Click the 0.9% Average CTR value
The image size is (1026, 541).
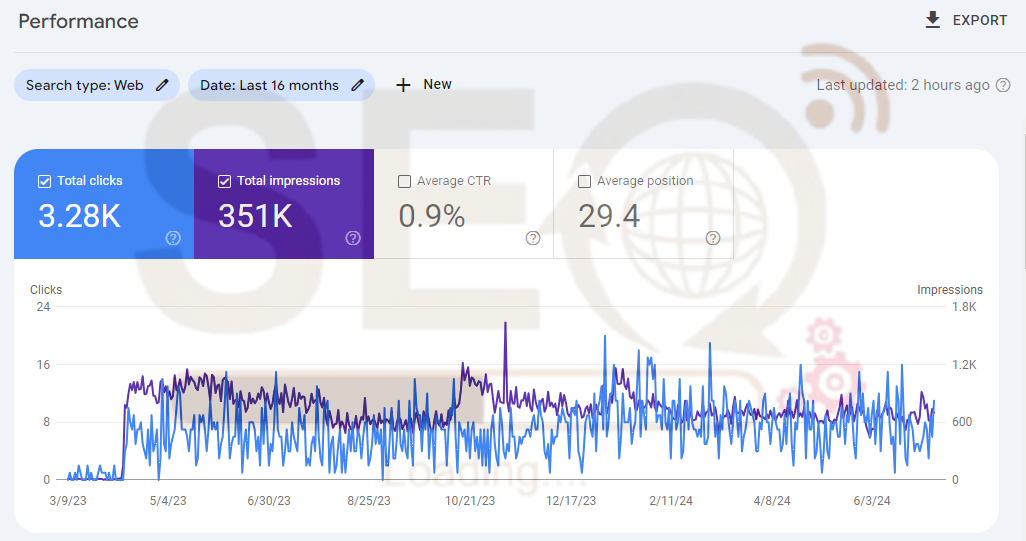pyautogui.click(x=432, y=216)
